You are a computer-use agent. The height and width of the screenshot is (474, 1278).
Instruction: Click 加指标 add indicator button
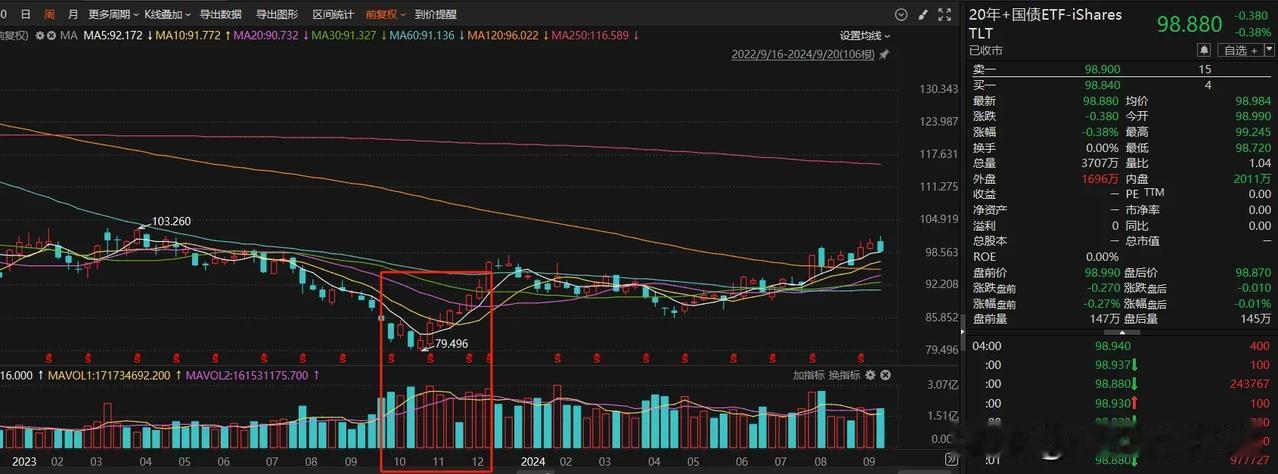click(x=809, y=375)
